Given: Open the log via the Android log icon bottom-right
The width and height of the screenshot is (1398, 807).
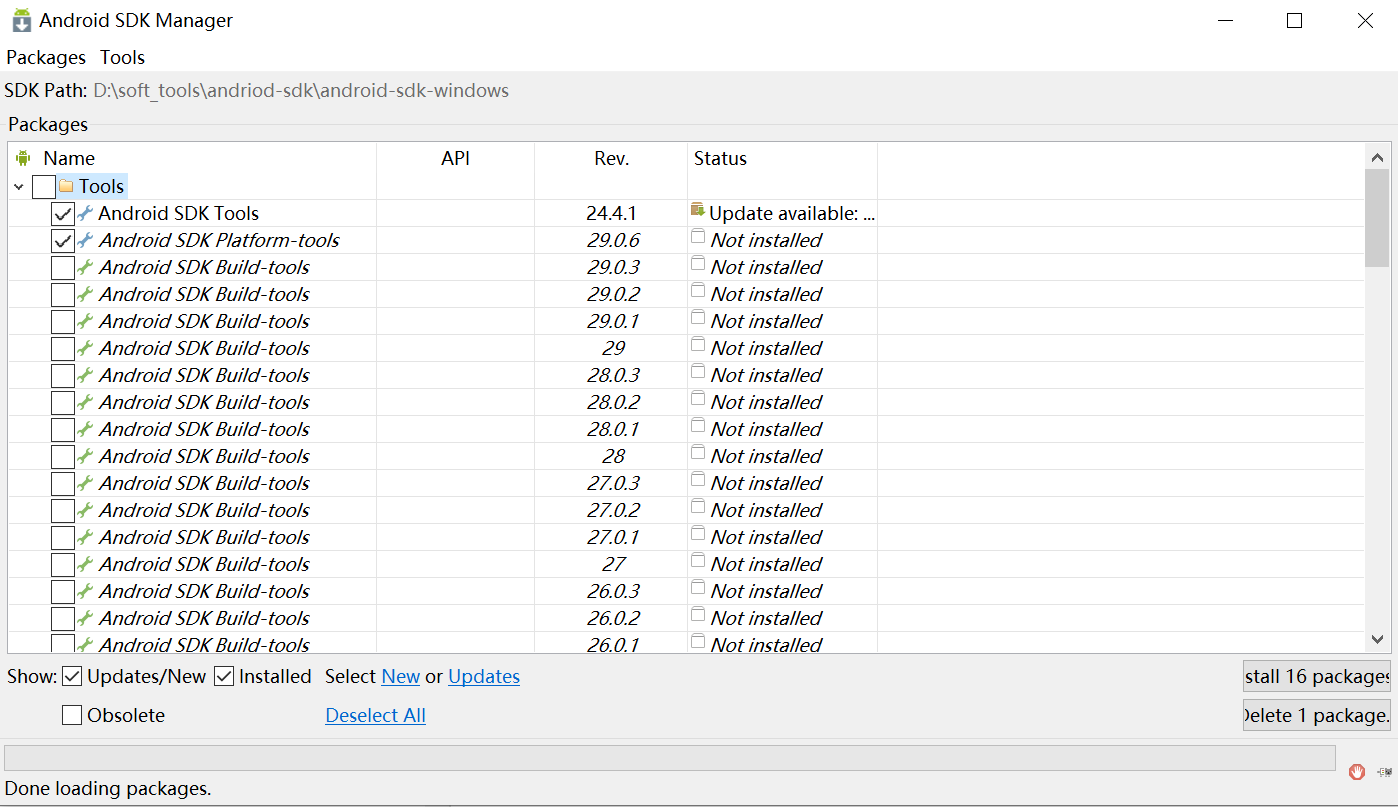Looking at the screenshot, I should (1384, 772).
